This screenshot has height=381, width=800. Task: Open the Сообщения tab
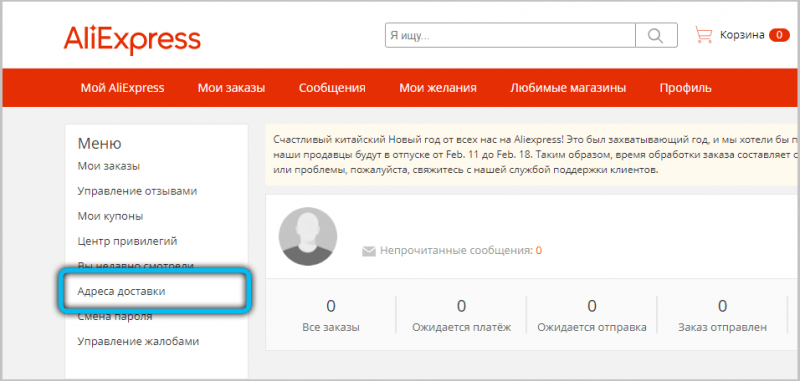[332, 88]
